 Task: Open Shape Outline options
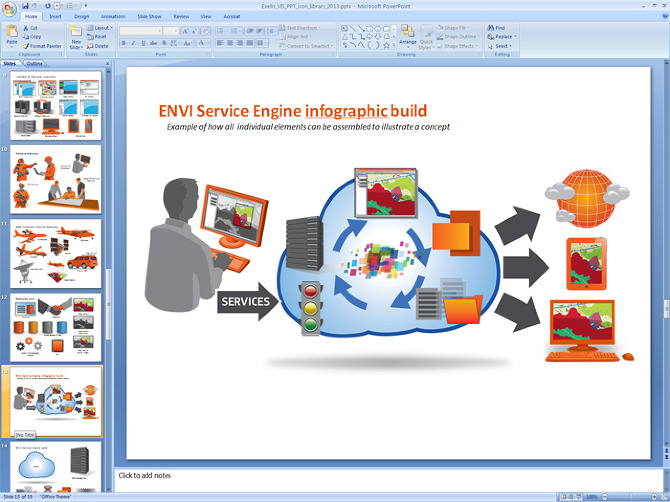[458, 37]
